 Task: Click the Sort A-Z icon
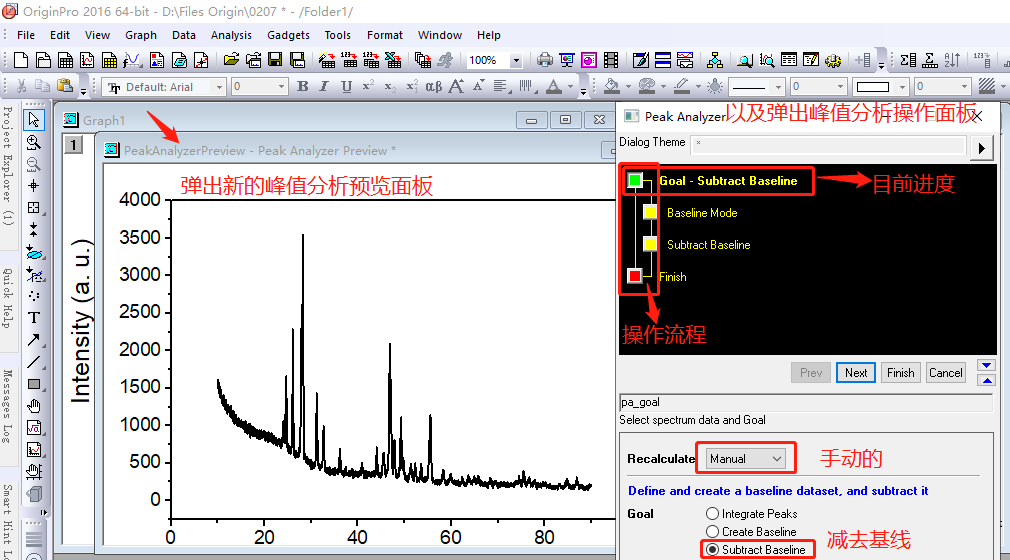[x=952, y=61]
